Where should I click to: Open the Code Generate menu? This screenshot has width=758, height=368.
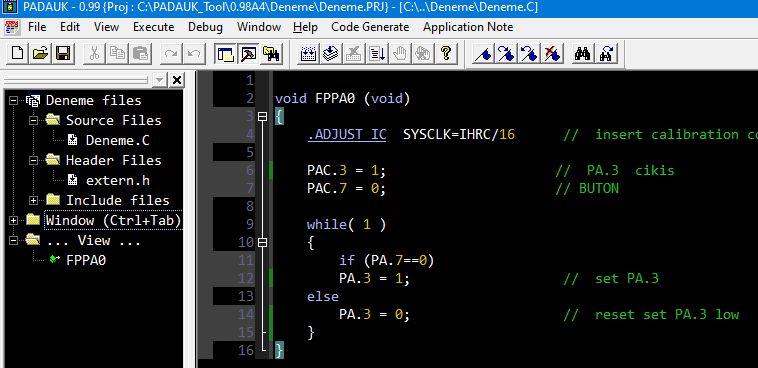370,27
